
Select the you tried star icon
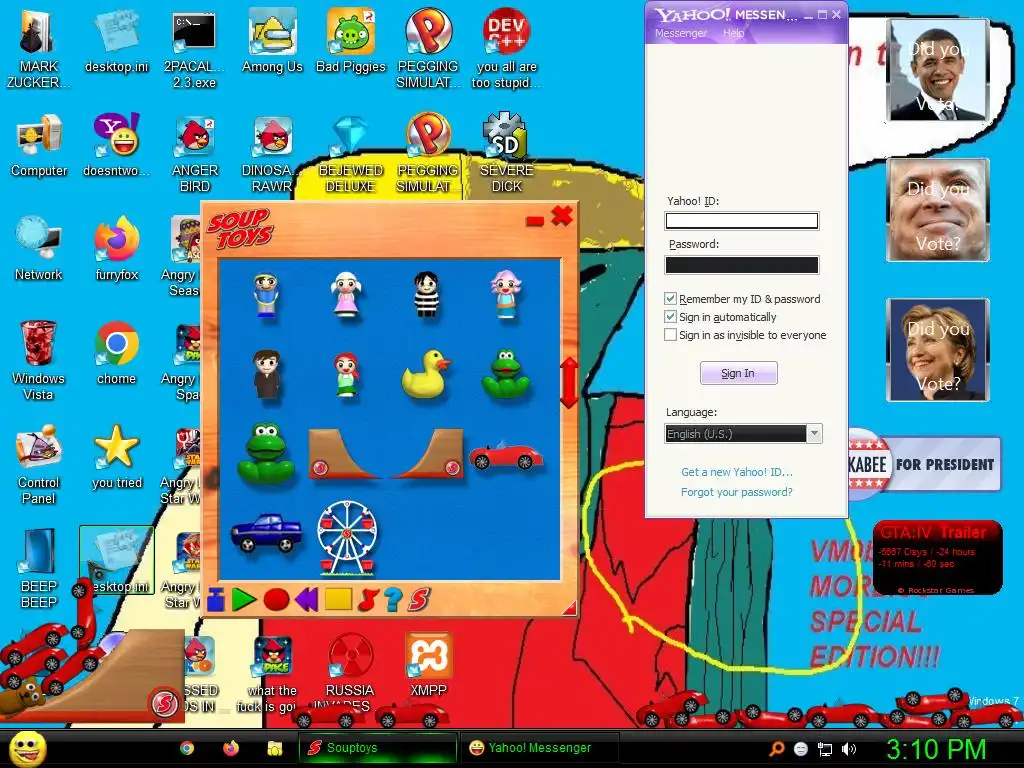[117, 457]
